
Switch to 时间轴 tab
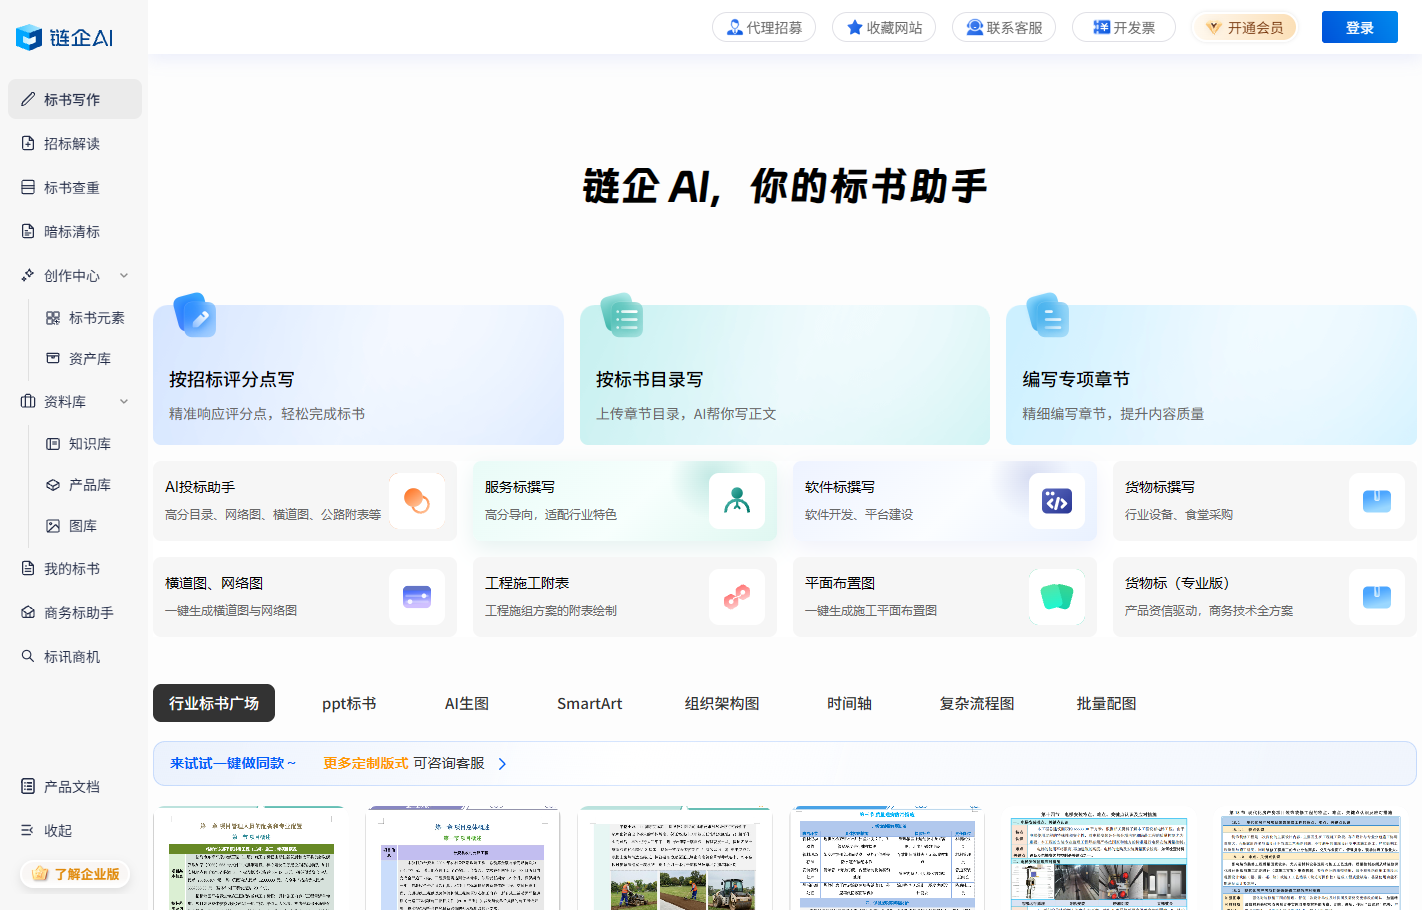point(849,703)
